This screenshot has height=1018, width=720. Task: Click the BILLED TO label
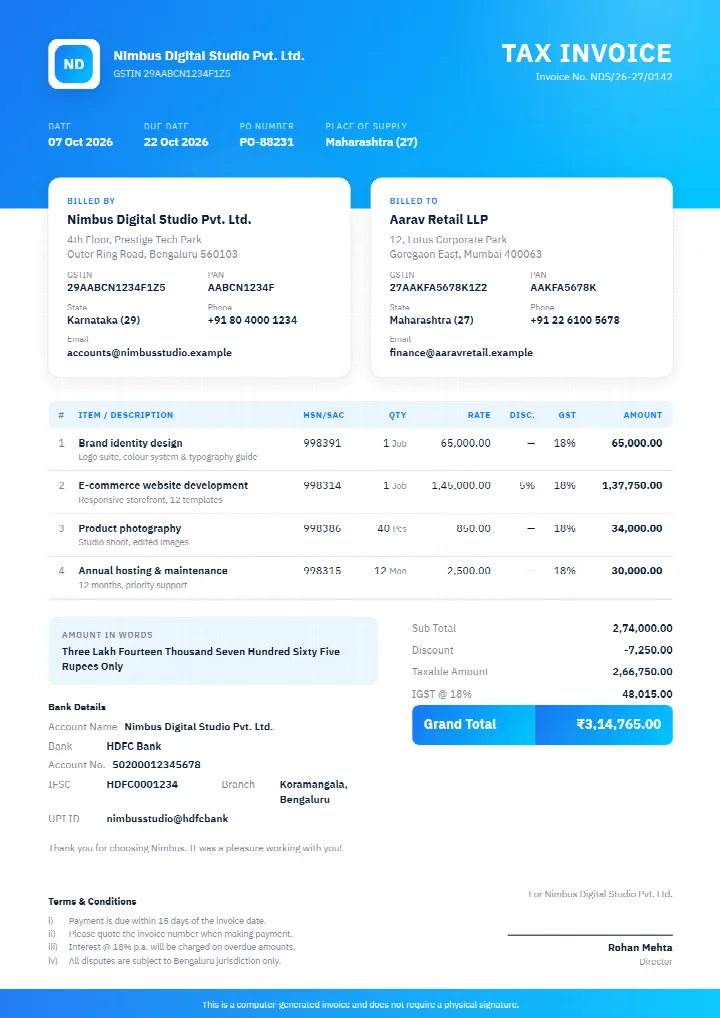pos(414,201)
